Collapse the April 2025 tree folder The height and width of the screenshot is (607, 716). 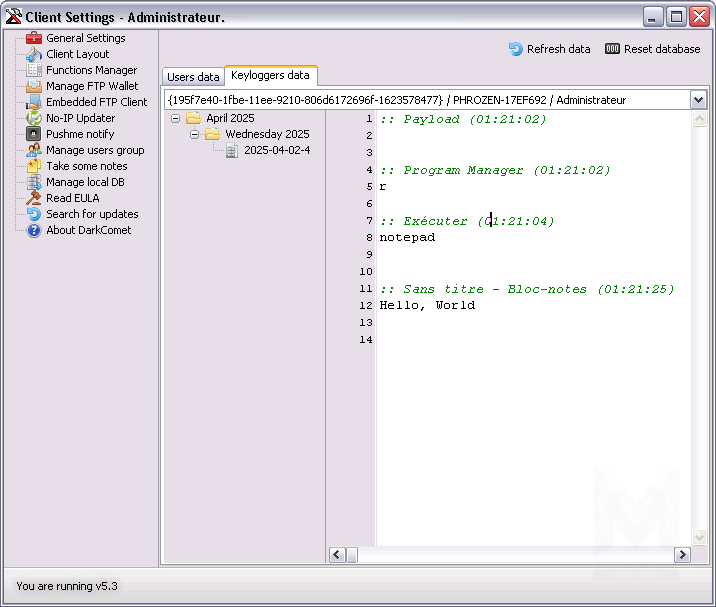pos(176,118)
